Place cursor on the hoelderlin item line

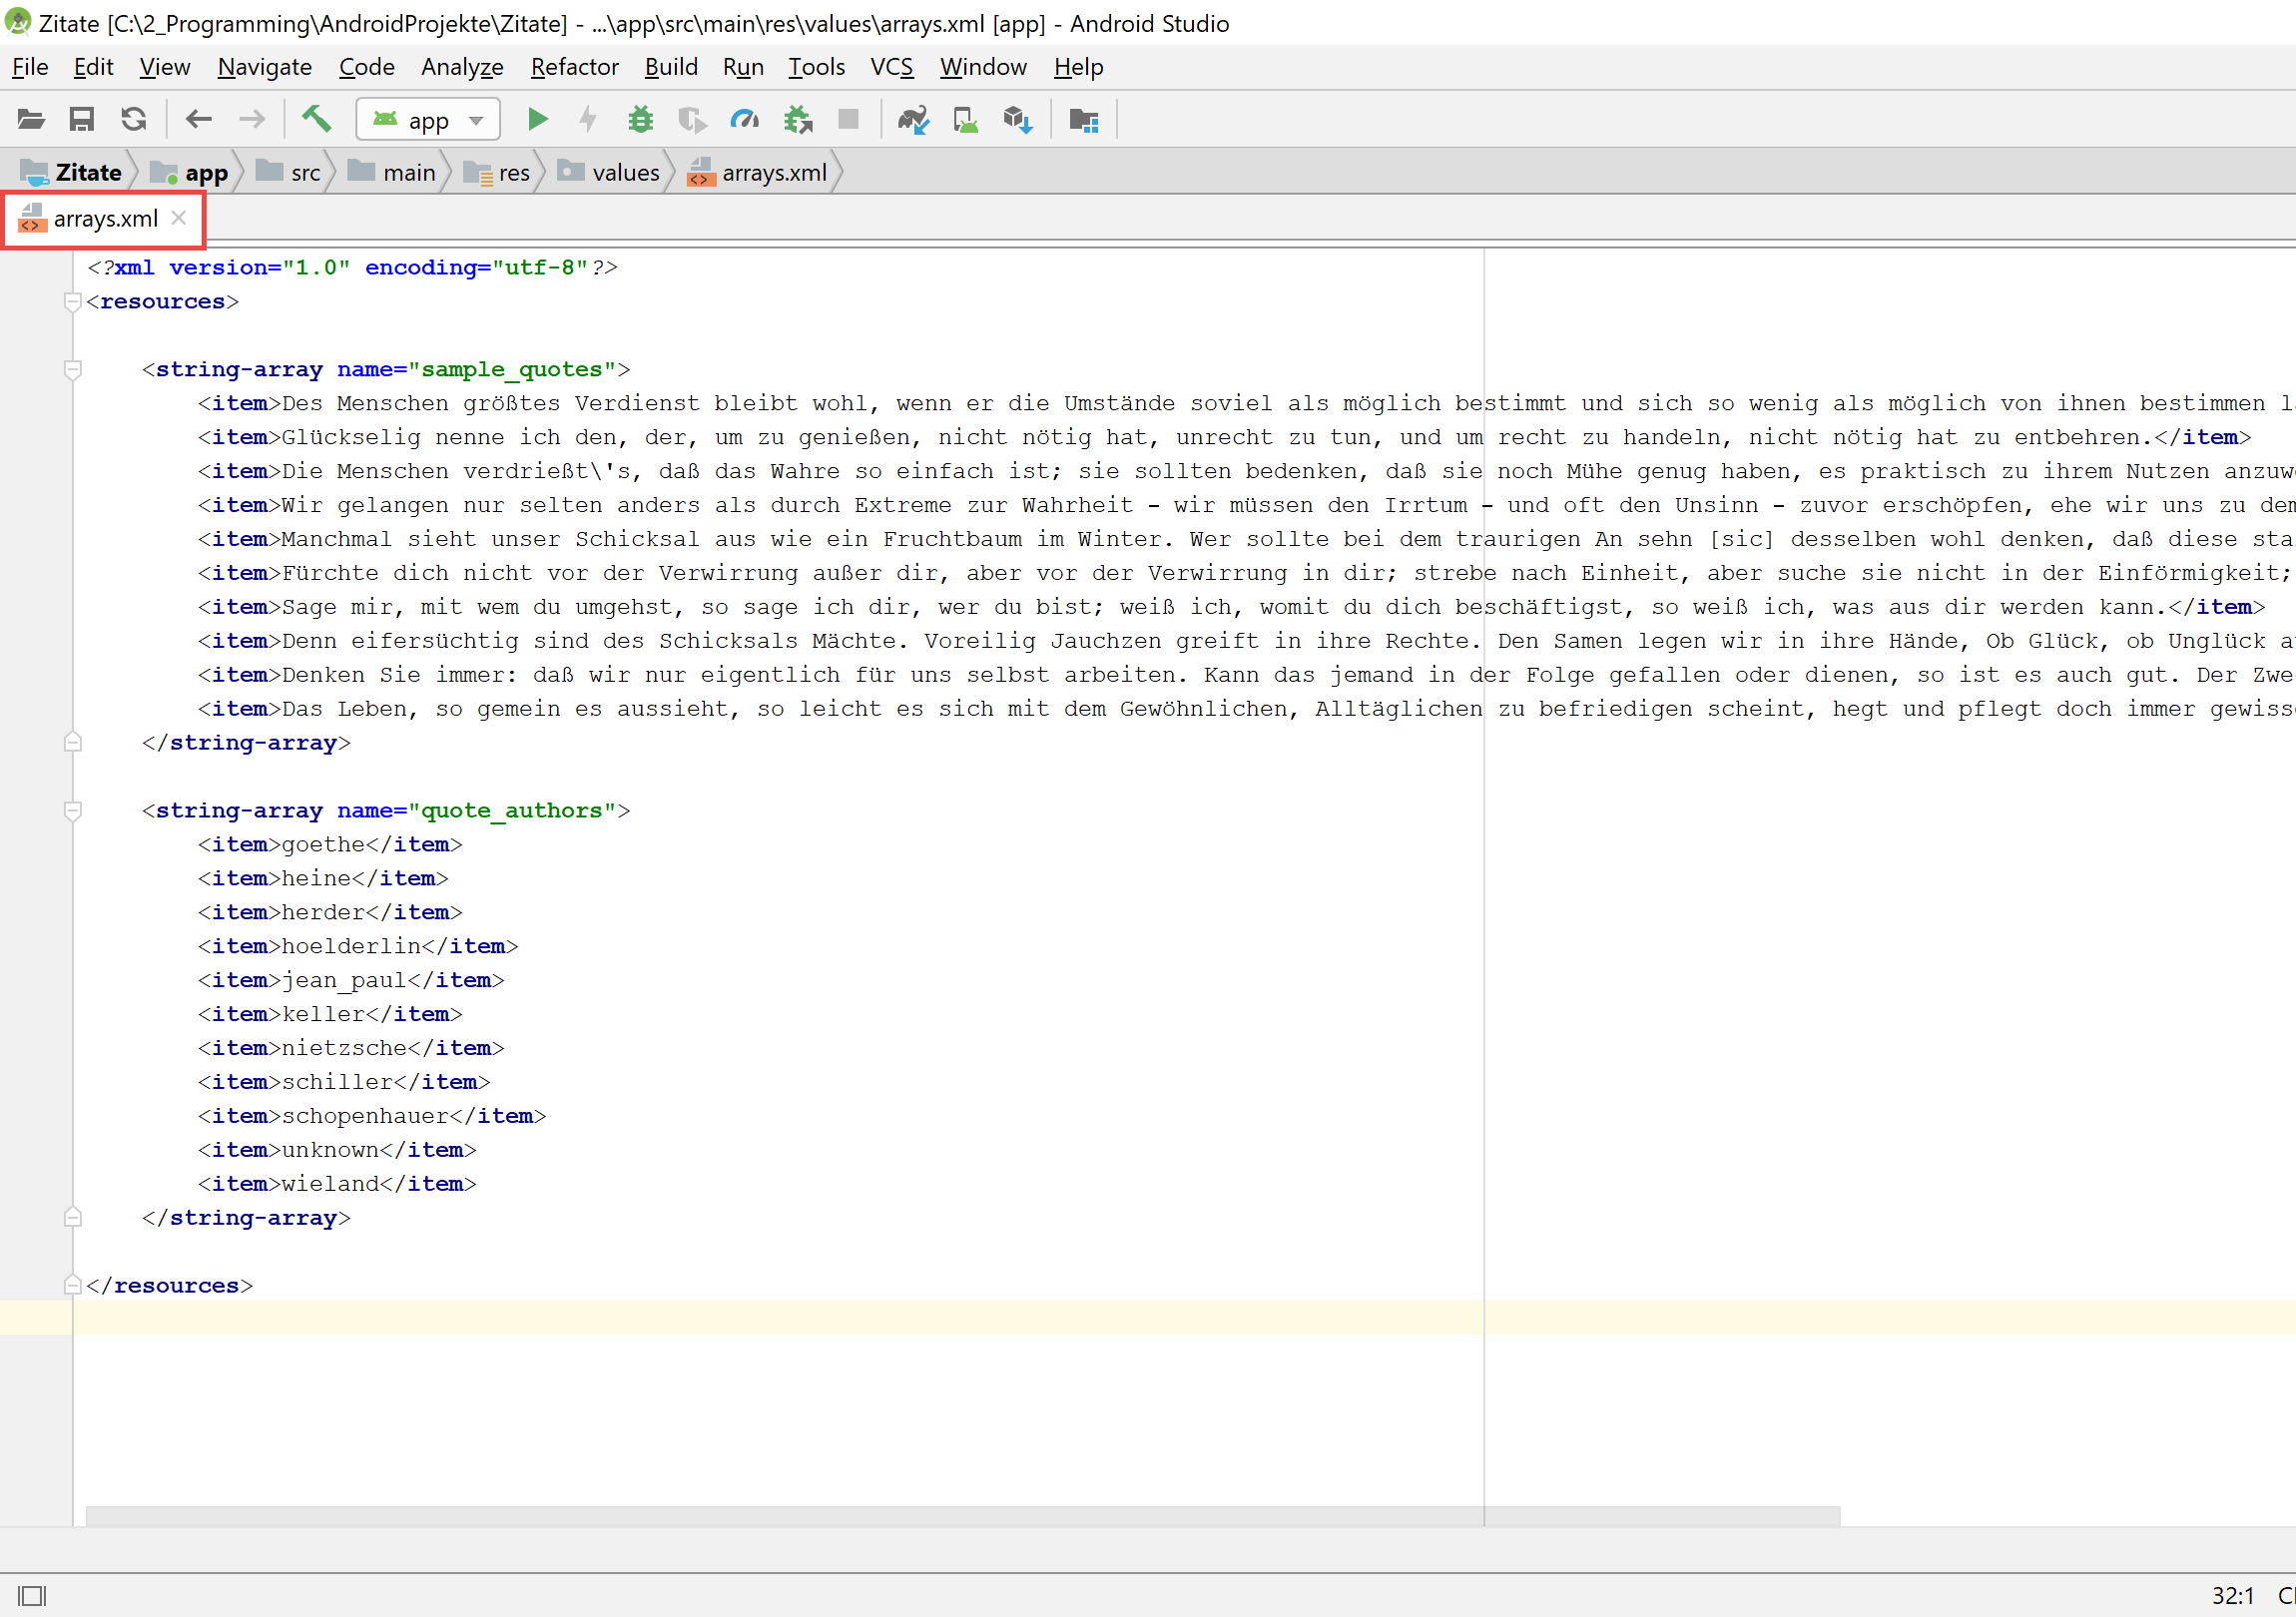coord(358,946)
